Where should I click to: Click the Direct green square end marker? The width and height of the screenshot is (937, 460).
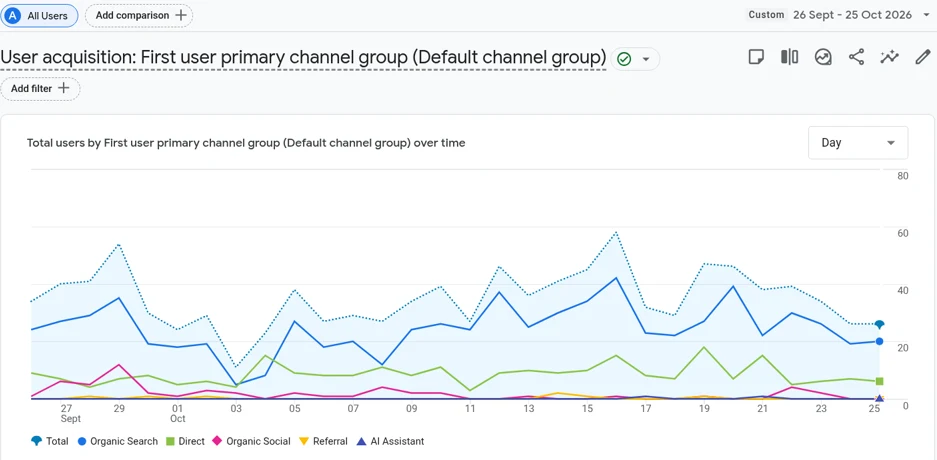pyautogui.click(x=879, y=381)
